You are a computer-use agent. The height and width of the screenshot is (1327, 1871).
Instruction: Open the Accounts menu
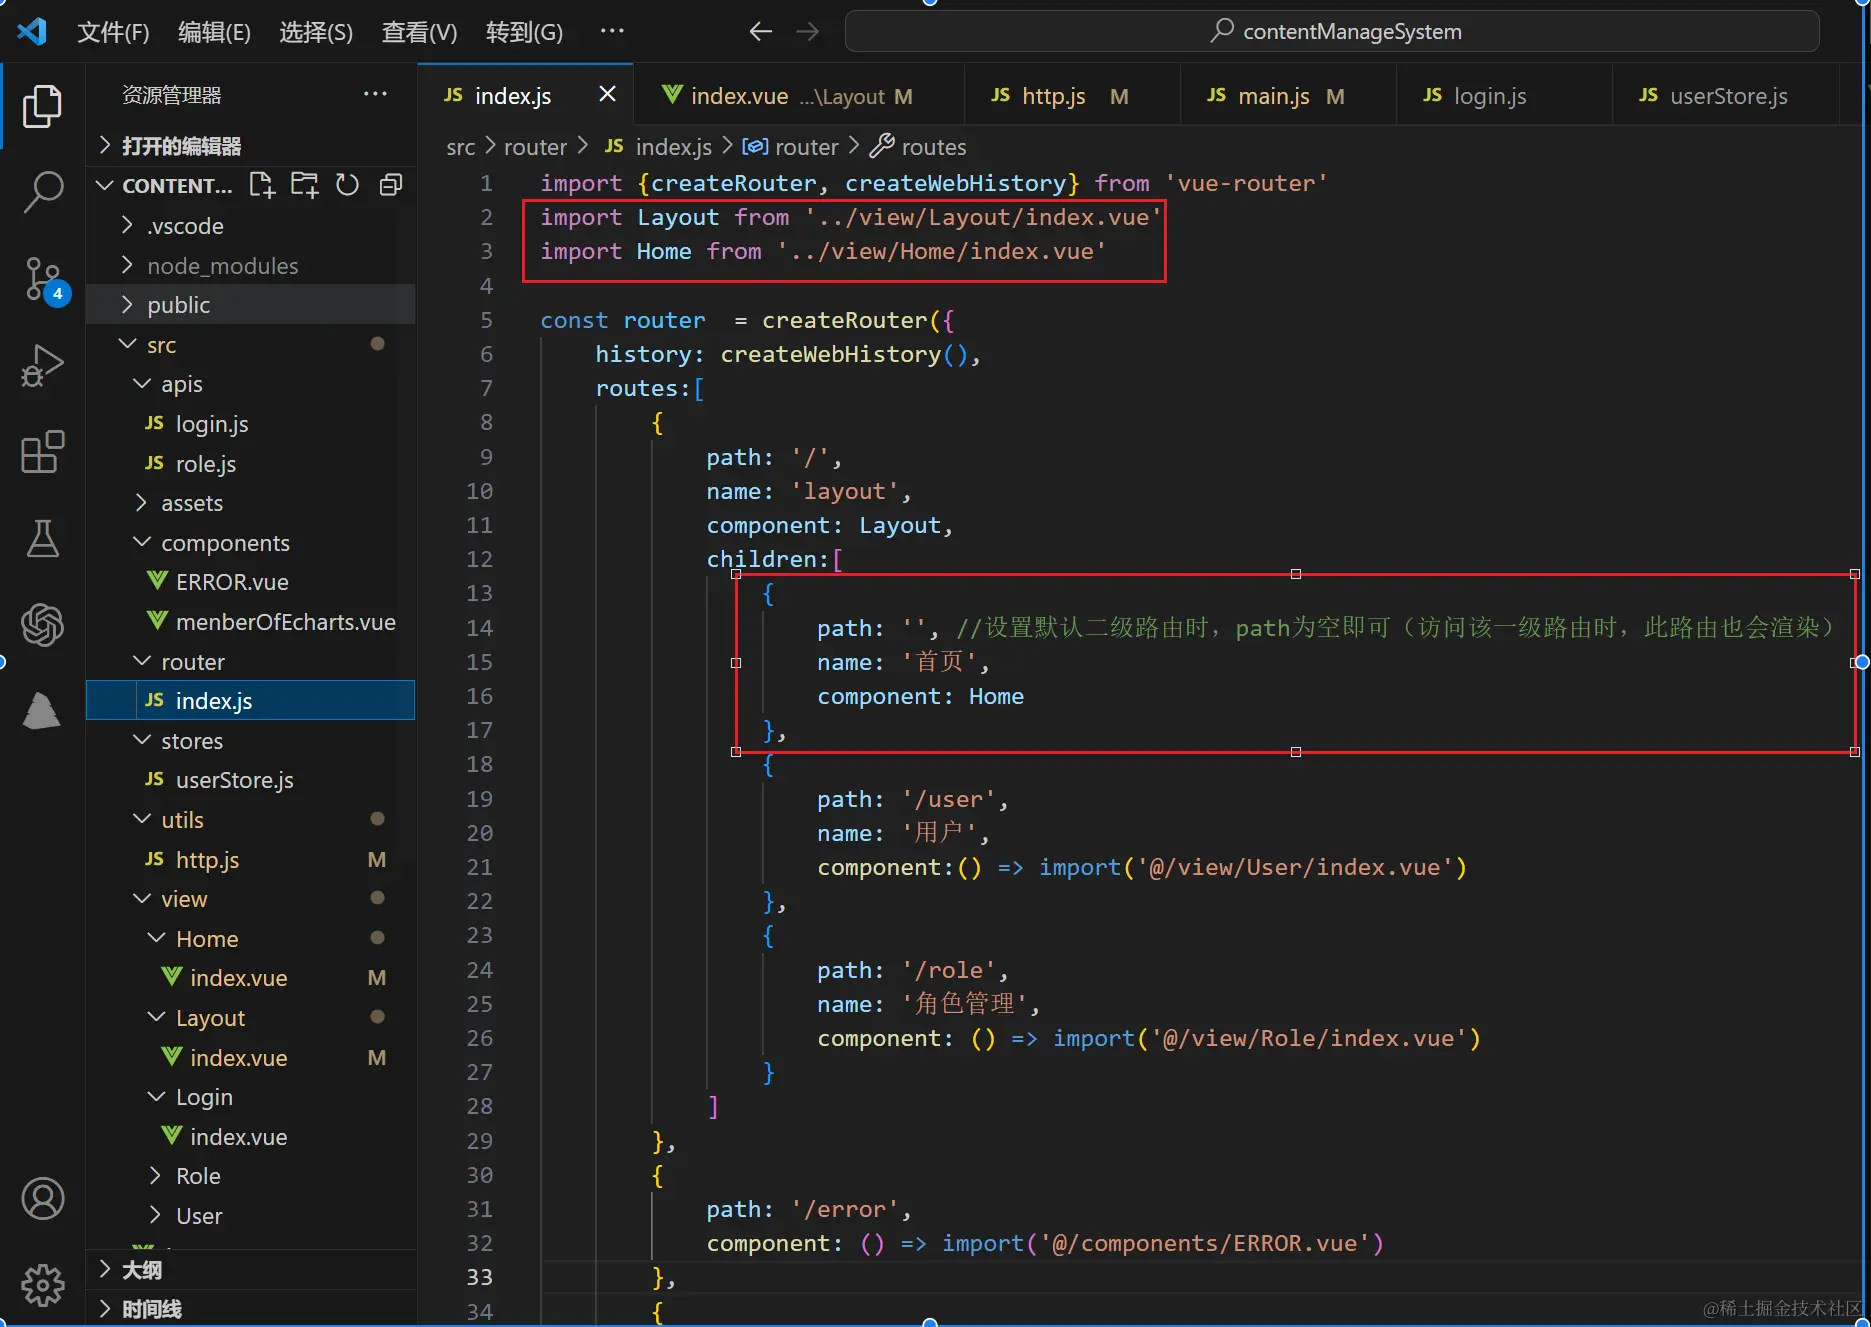click(x=42, y=1199)
